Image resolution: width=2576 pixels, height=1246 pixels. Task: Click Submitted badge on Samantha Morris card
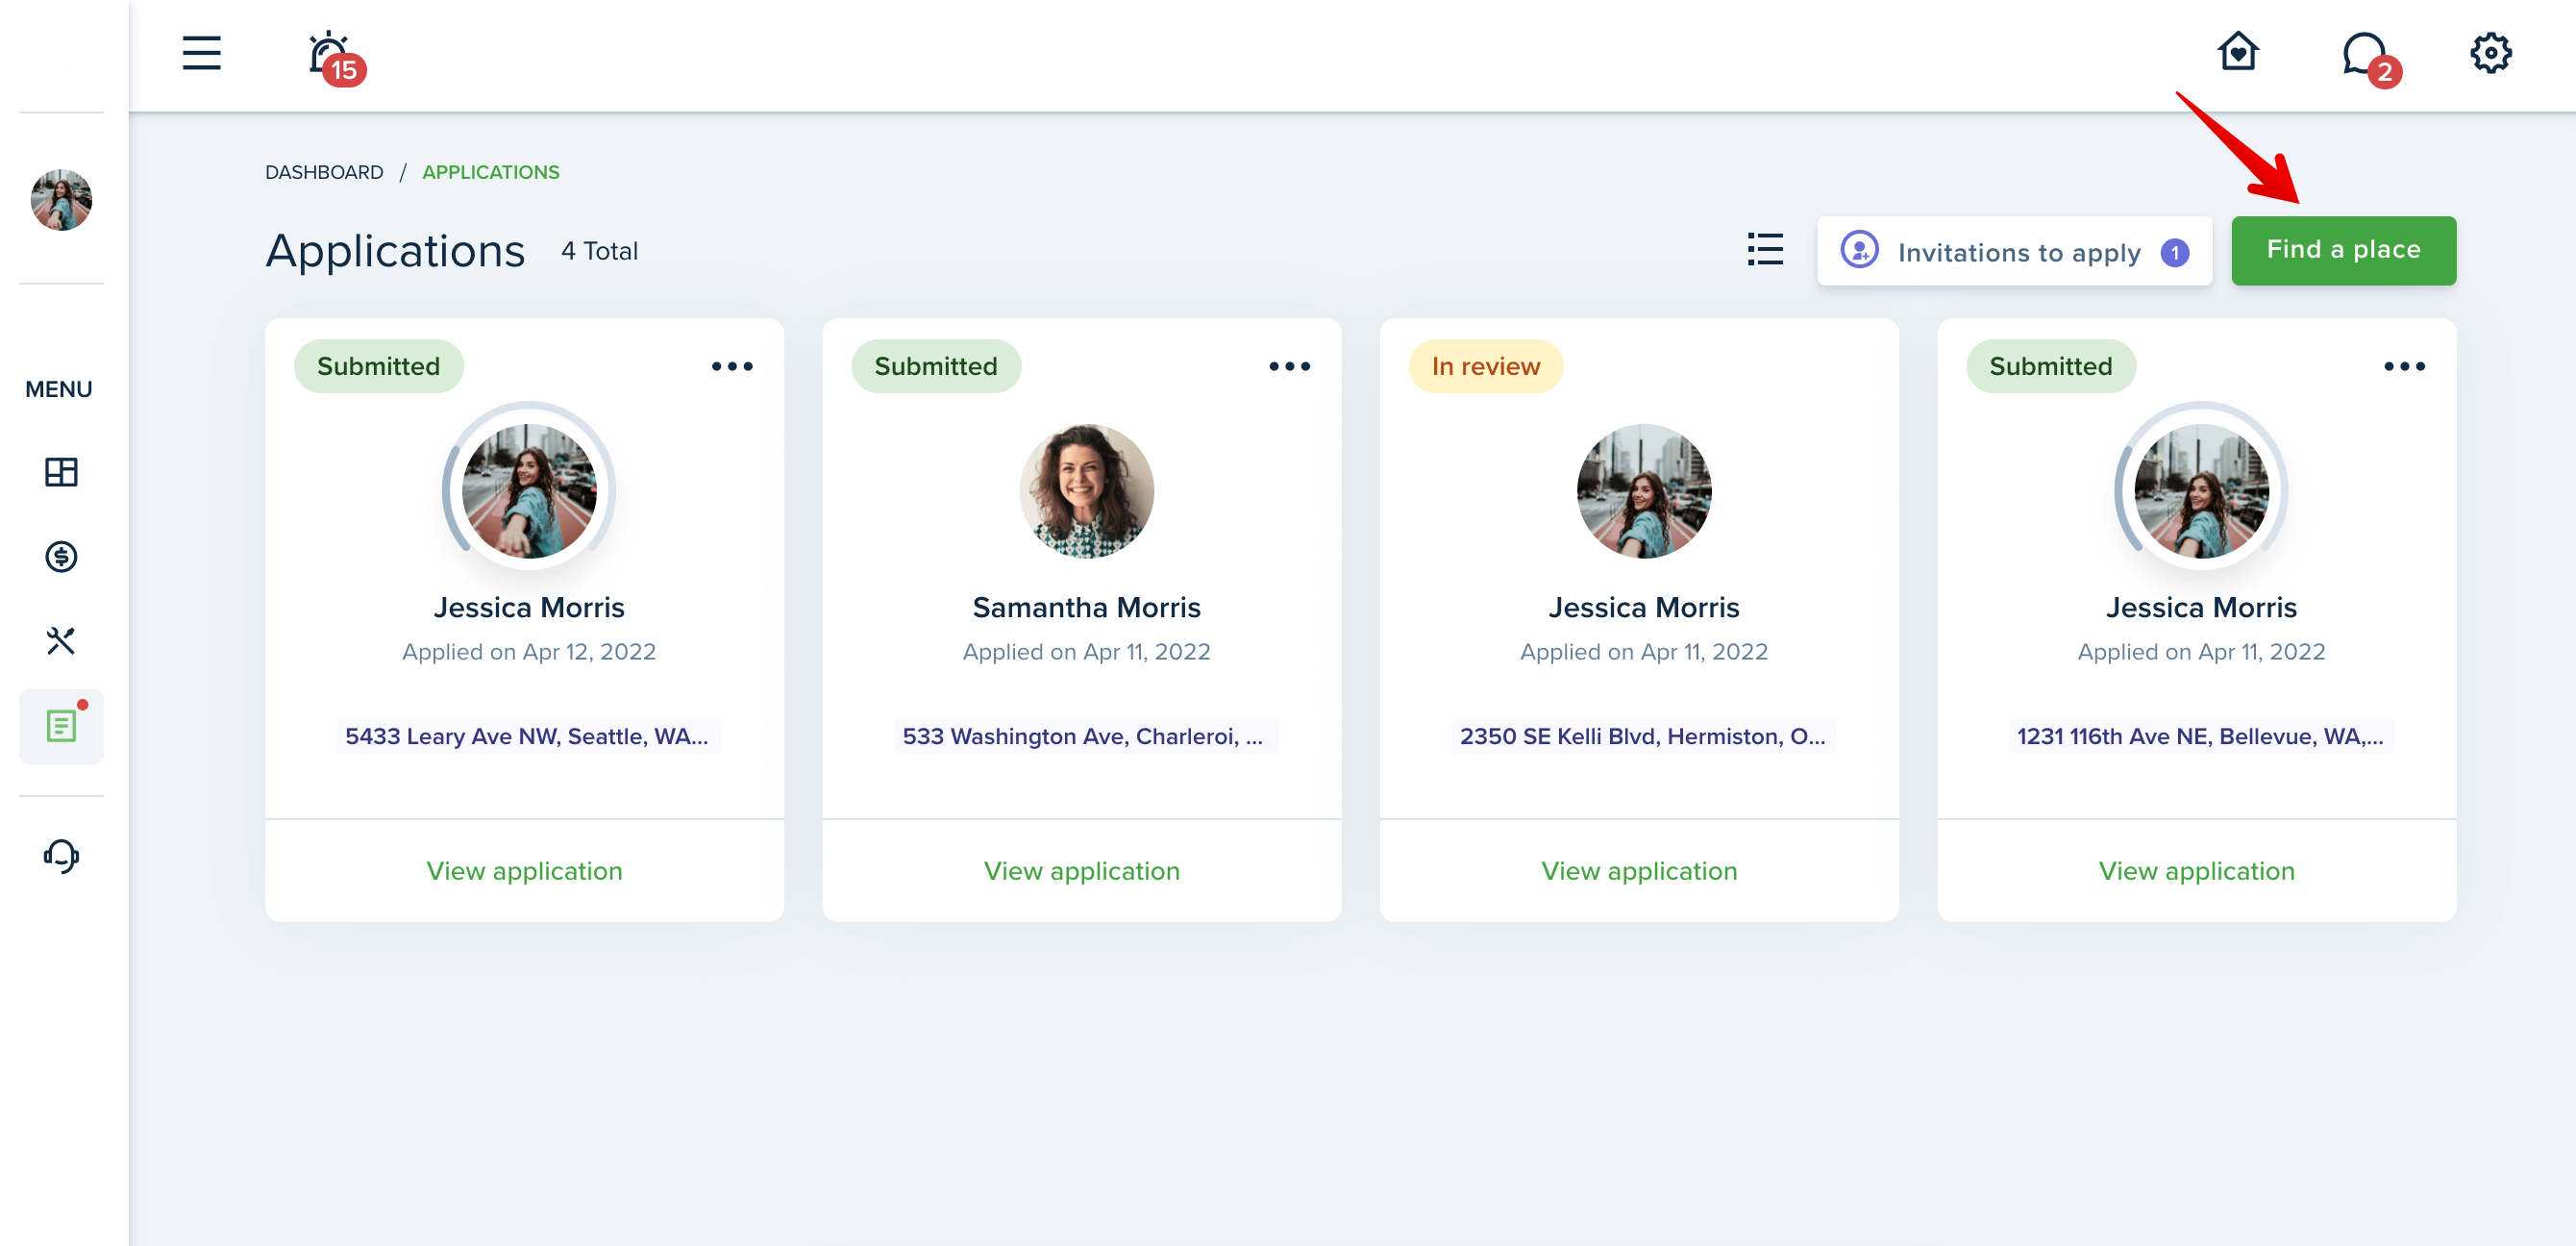click(x=935, y=366)
